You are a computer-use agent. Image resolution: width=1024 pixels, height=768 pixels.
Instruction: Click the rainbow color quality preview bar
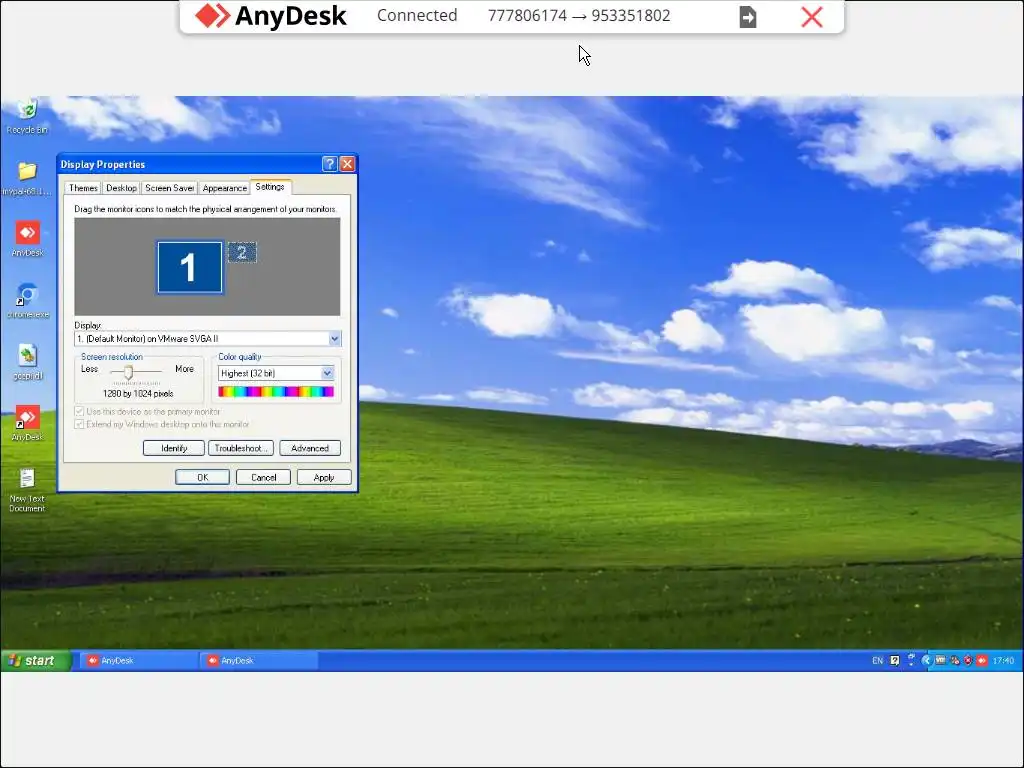[x=276, y=391]
